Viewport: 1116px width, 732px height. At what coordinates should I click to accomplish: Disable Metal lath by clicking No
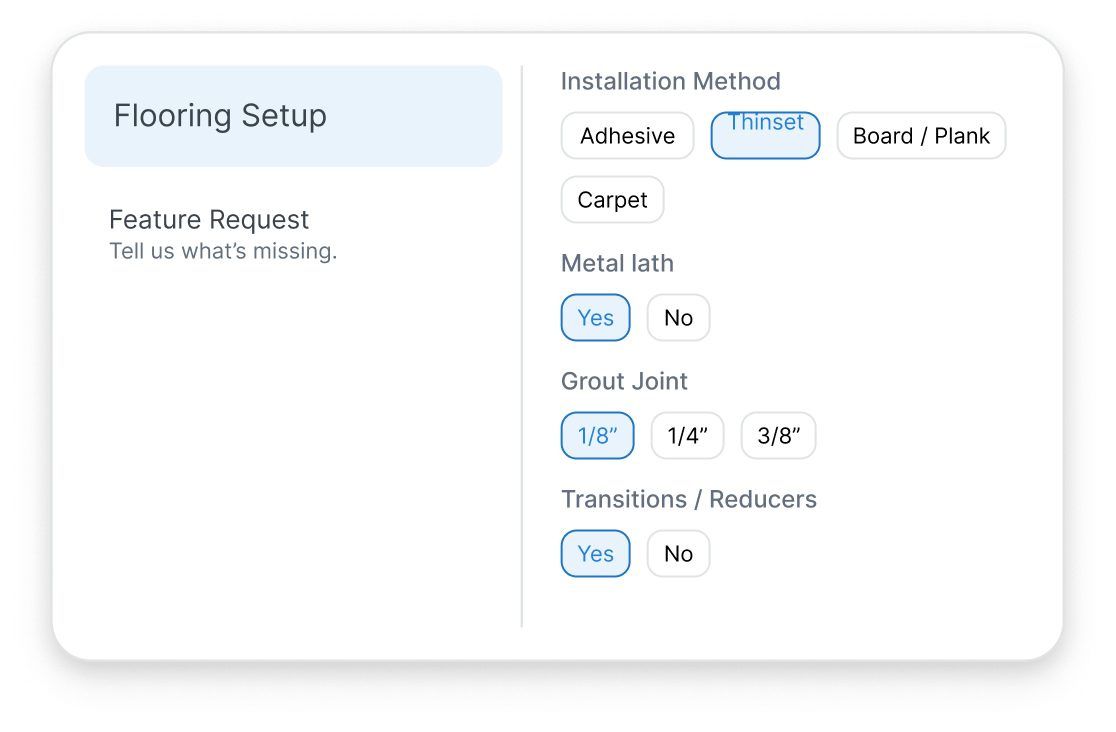click(678, 317)
